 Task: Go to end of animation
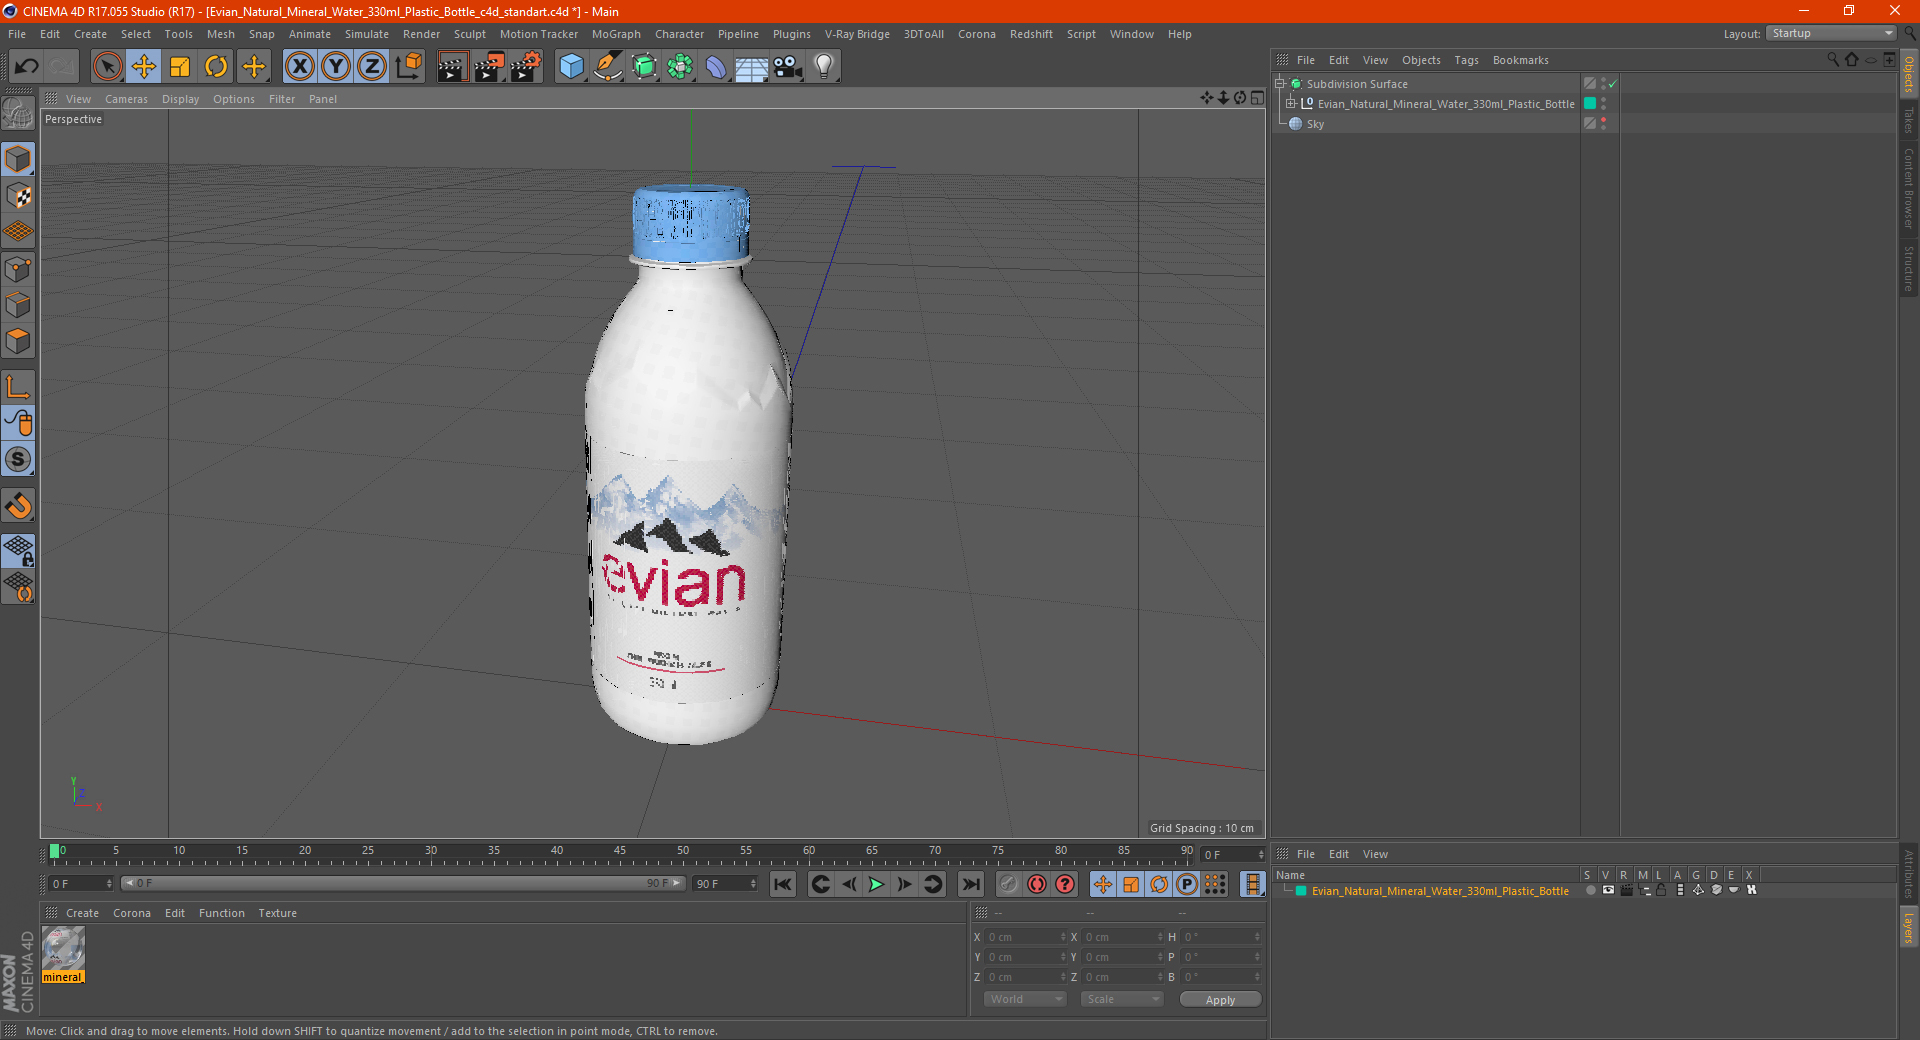point(970,884)
